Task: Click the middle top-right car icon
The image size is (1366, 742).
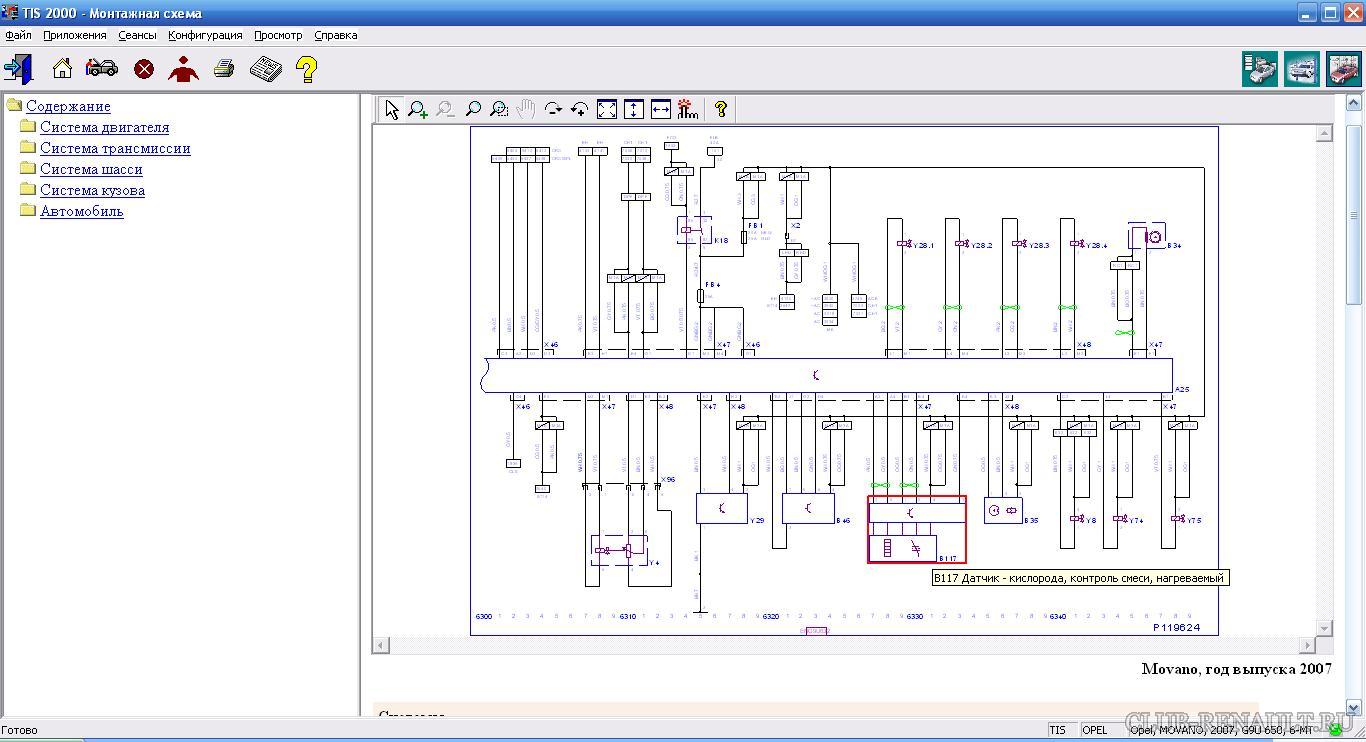Action: 1302,69
